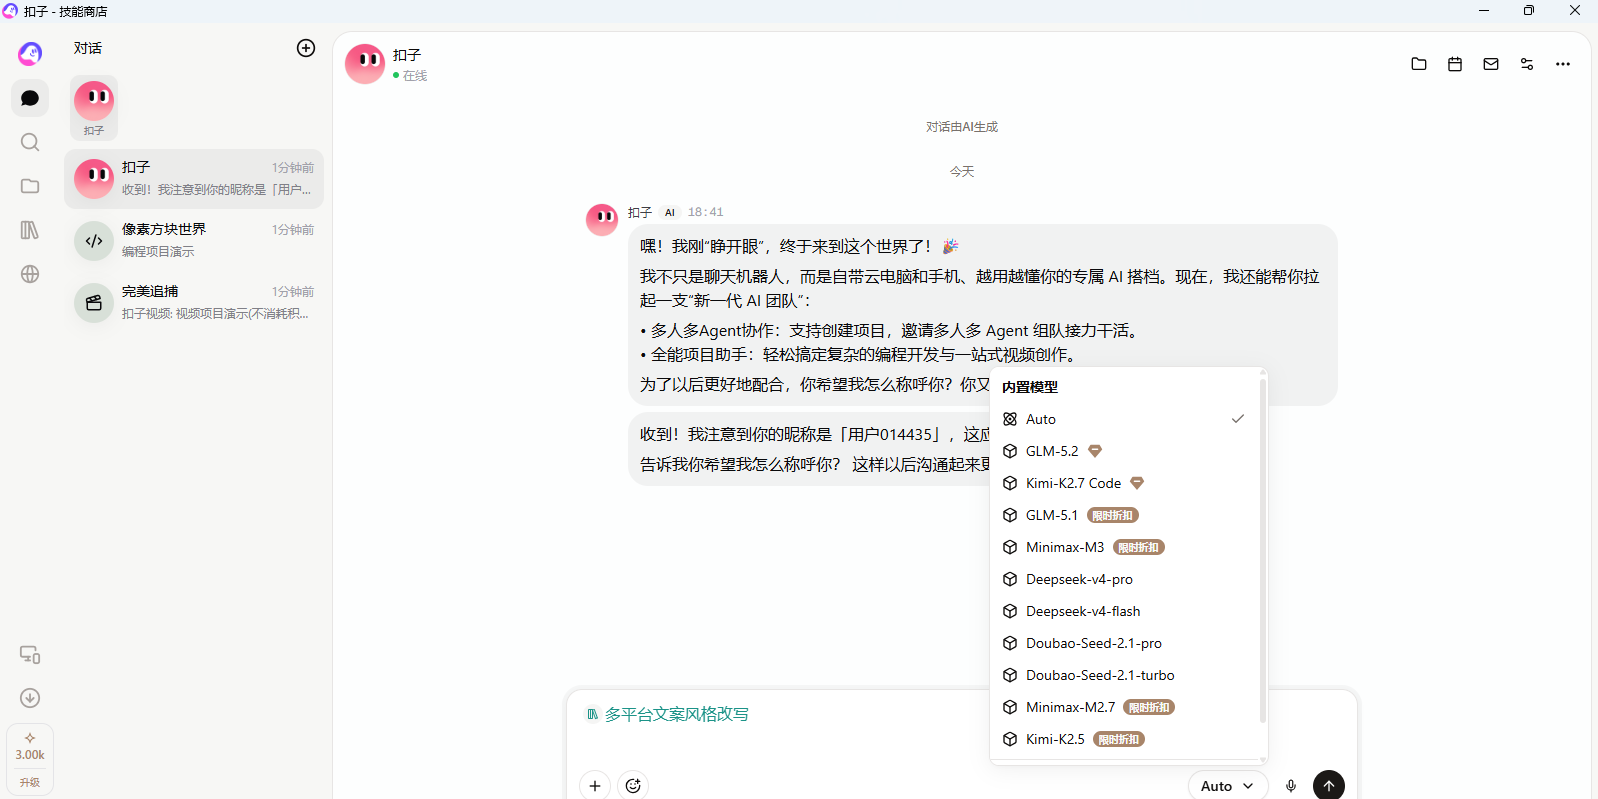1598x799 pixels.
Task: Select the Minimax-M3 model
Action: click(1125, 547)
